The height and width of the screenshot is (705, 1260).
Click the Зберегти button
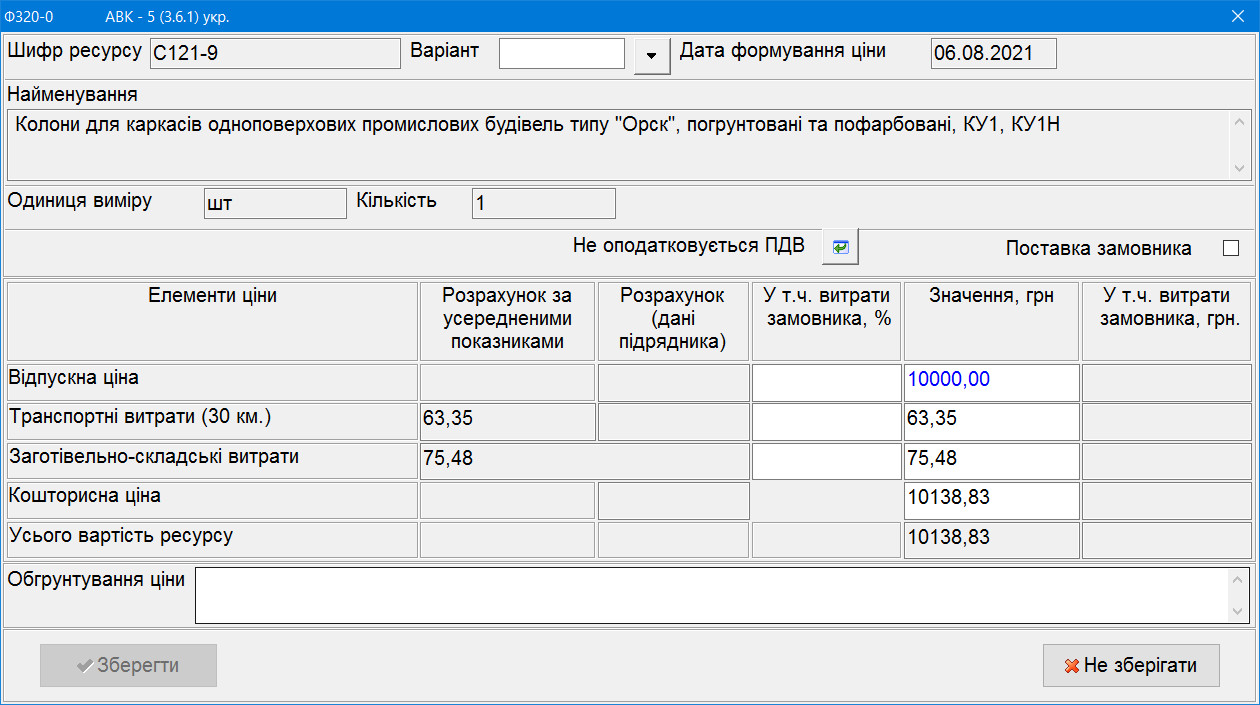[128, 665]
